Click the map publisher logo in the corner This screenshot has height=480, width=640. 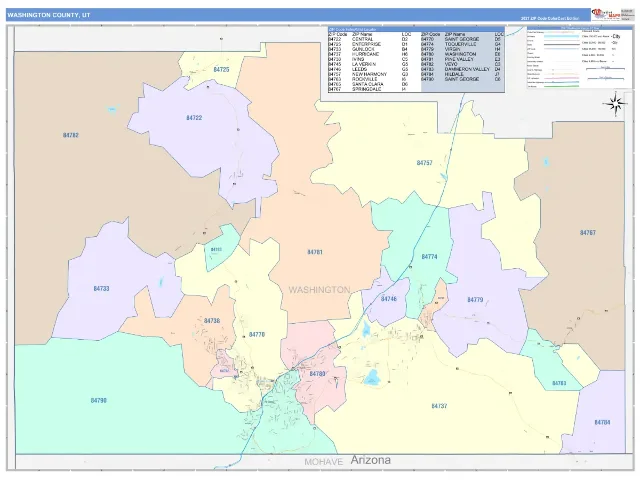click(x=605, y=14)
